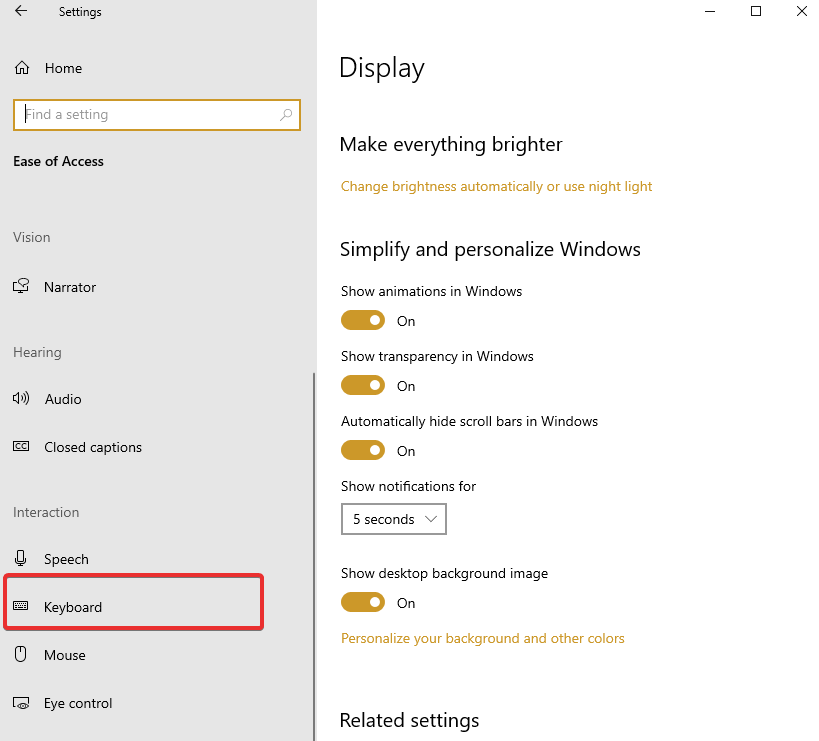Open Personalize your background and other colors
Image resolution: width=819 pixels, height=741 pixels.
coord(483,637)
